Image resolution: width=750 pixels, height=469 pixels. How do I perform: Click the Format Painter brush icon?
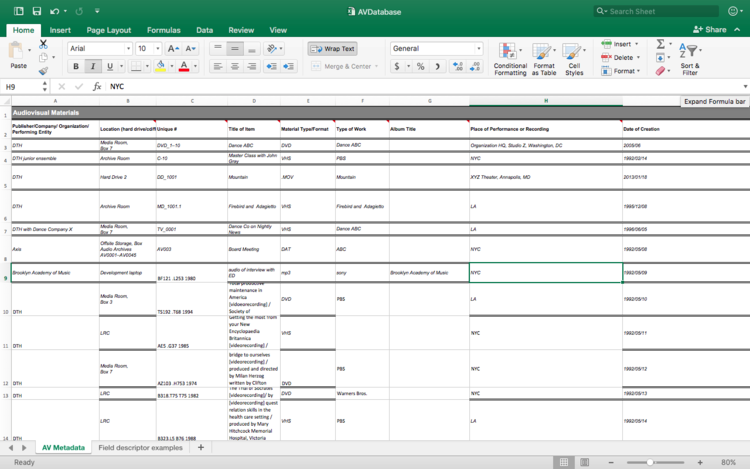44,71
